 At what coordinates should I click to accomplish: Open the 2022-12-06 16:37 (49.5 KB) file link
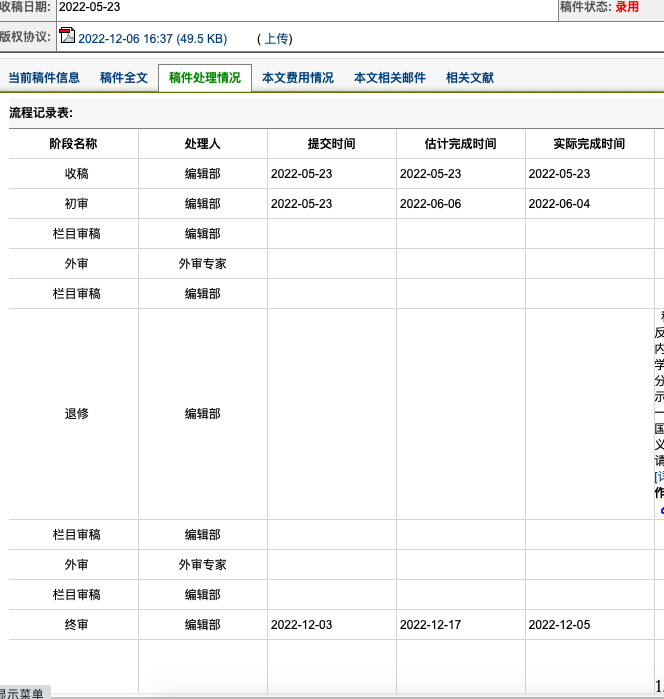[x=153, y=39]
